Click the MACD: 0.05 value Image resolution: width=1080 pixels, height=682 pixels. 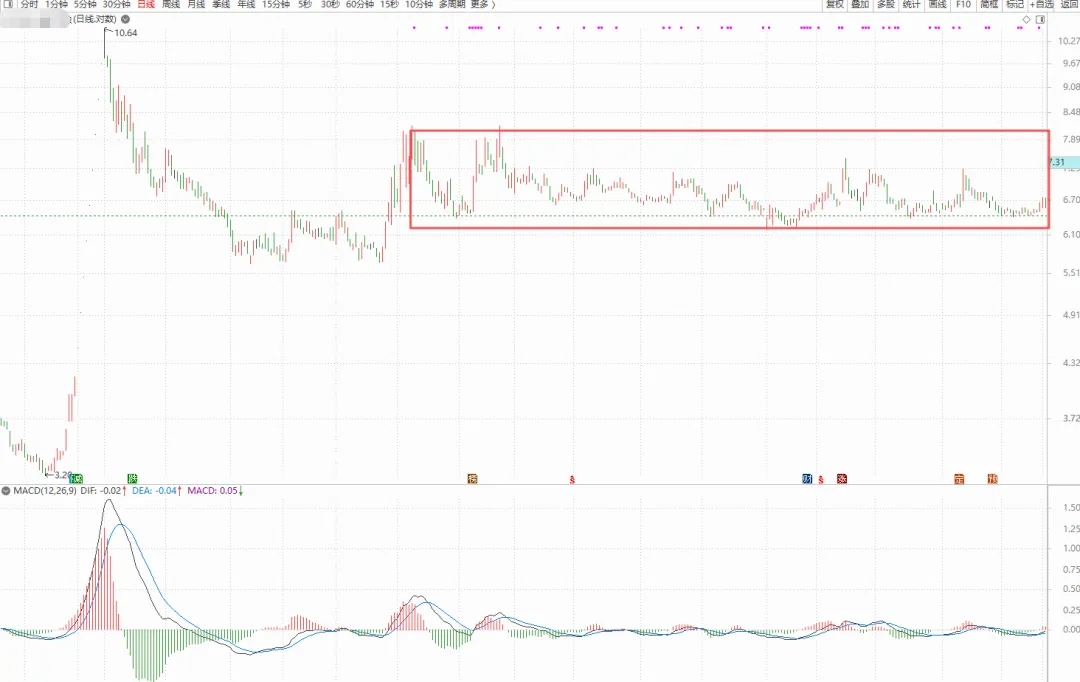click(213, 490)
